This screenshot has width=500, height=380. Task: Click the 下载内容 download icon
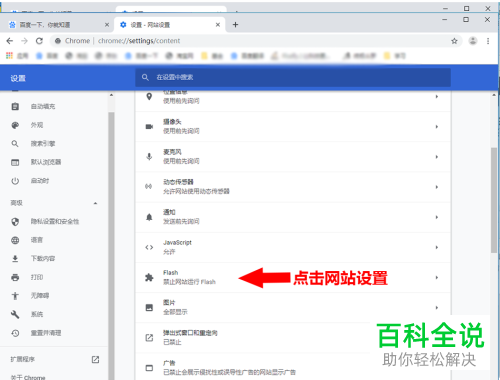[15, 259]
